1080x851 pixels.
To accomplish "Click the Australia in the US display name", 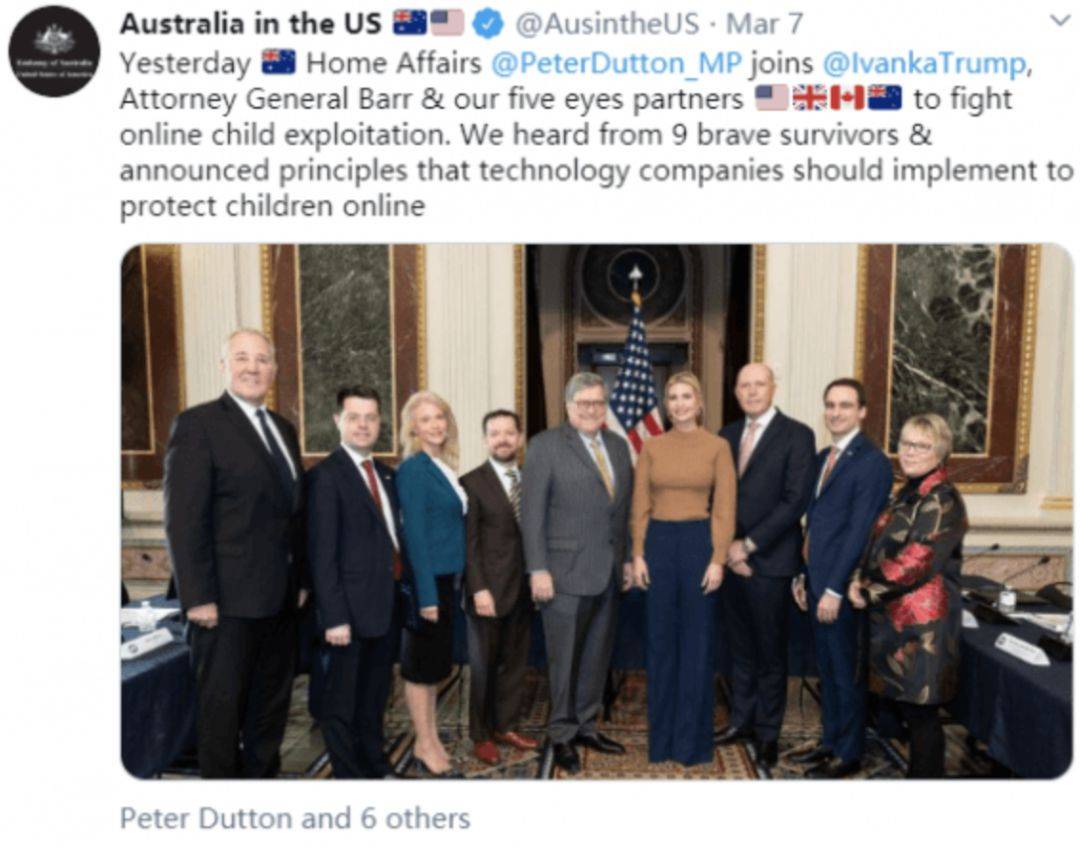I will click(x=251, y=24).
